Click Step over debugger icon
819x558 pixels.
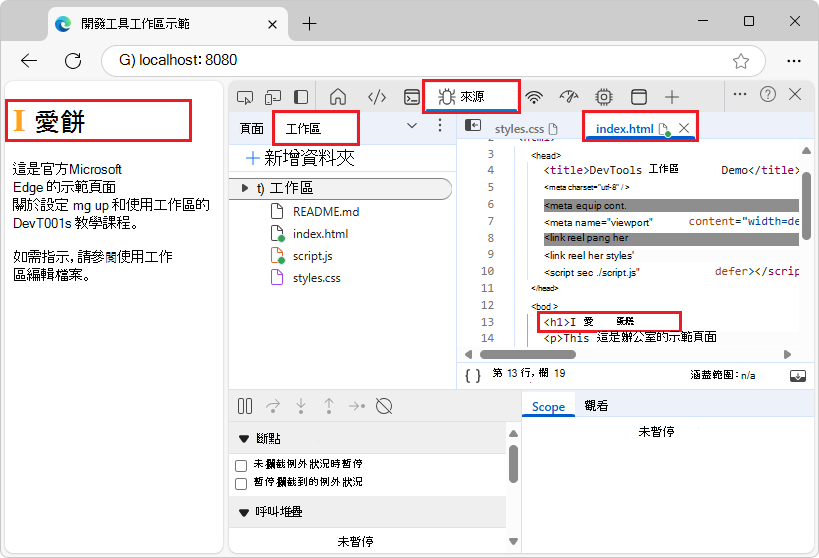click(273, 406)
